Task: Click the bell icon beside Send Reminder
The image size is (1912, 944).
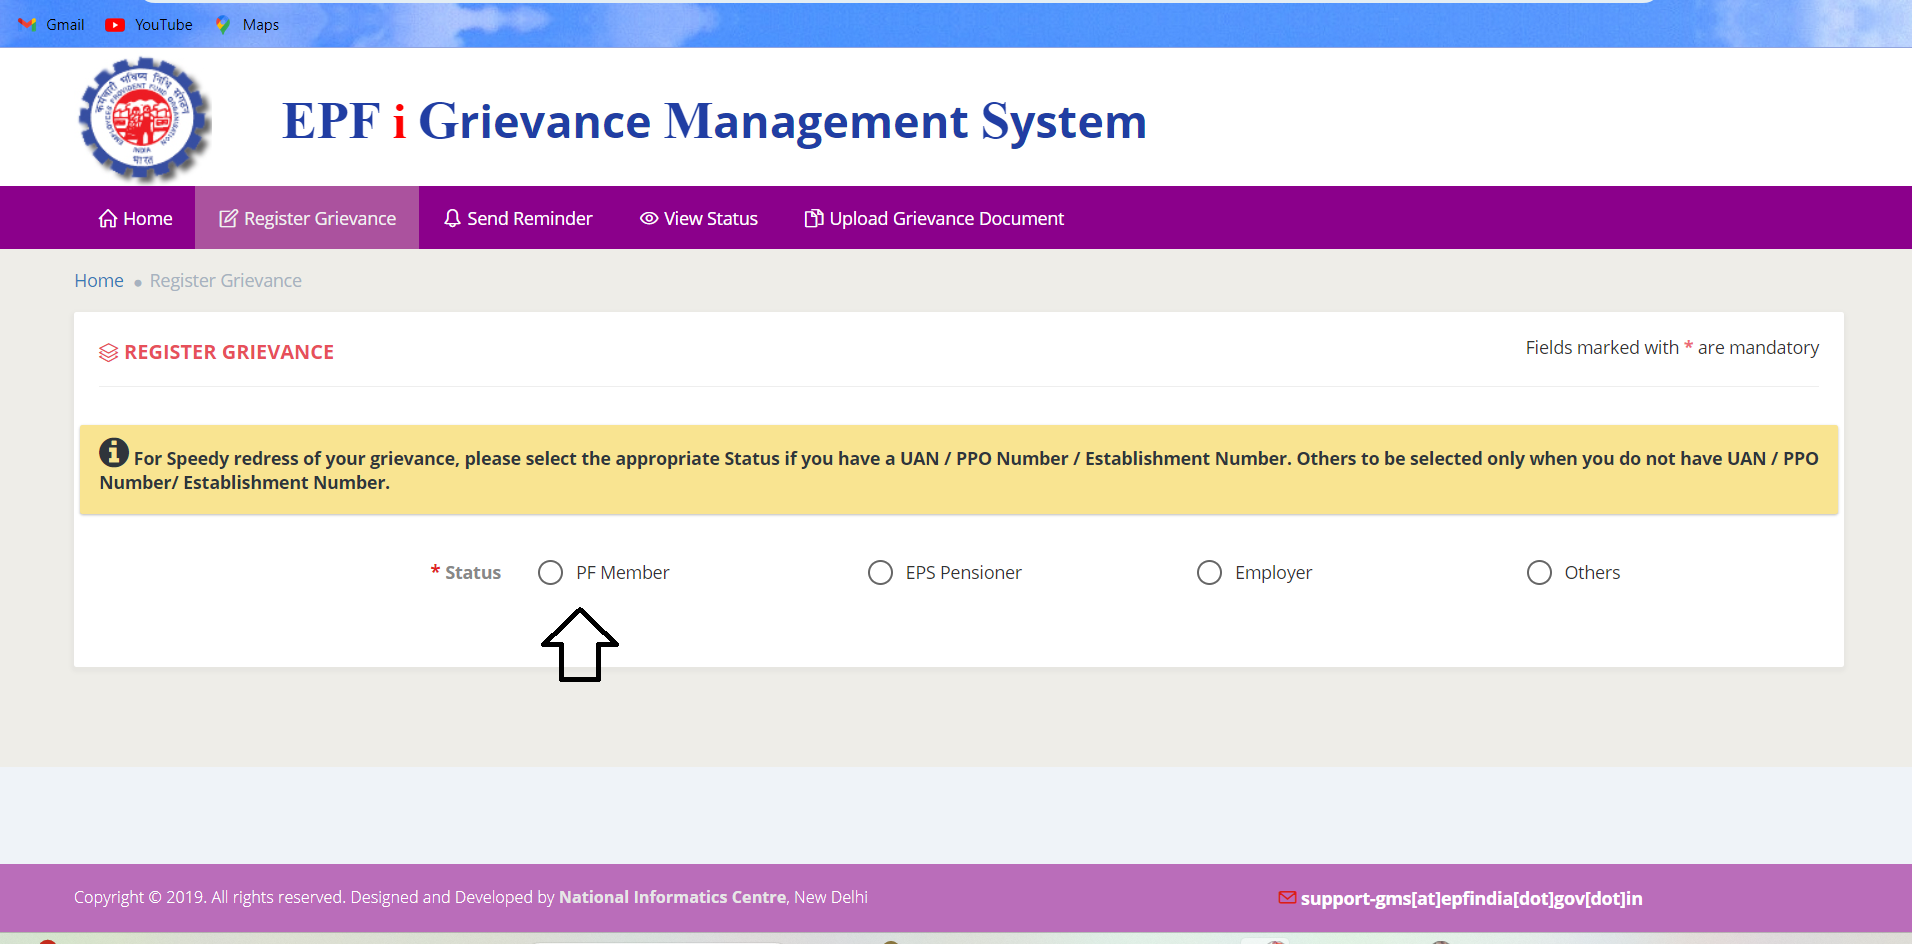Action: click(451, 217)
